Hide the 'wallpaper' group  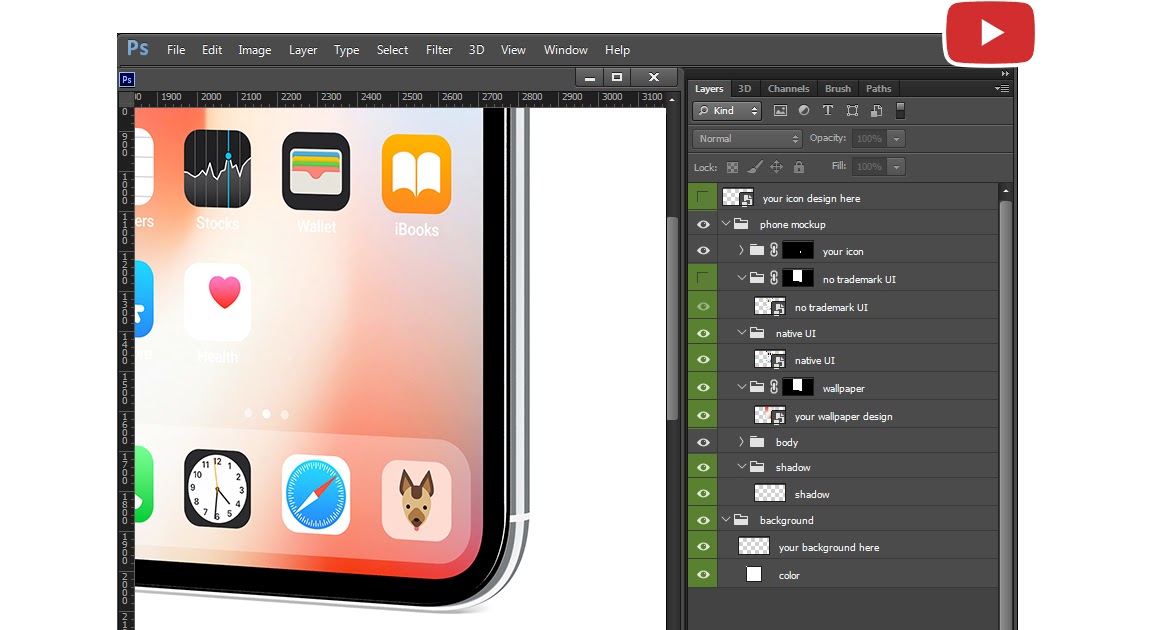702,387
